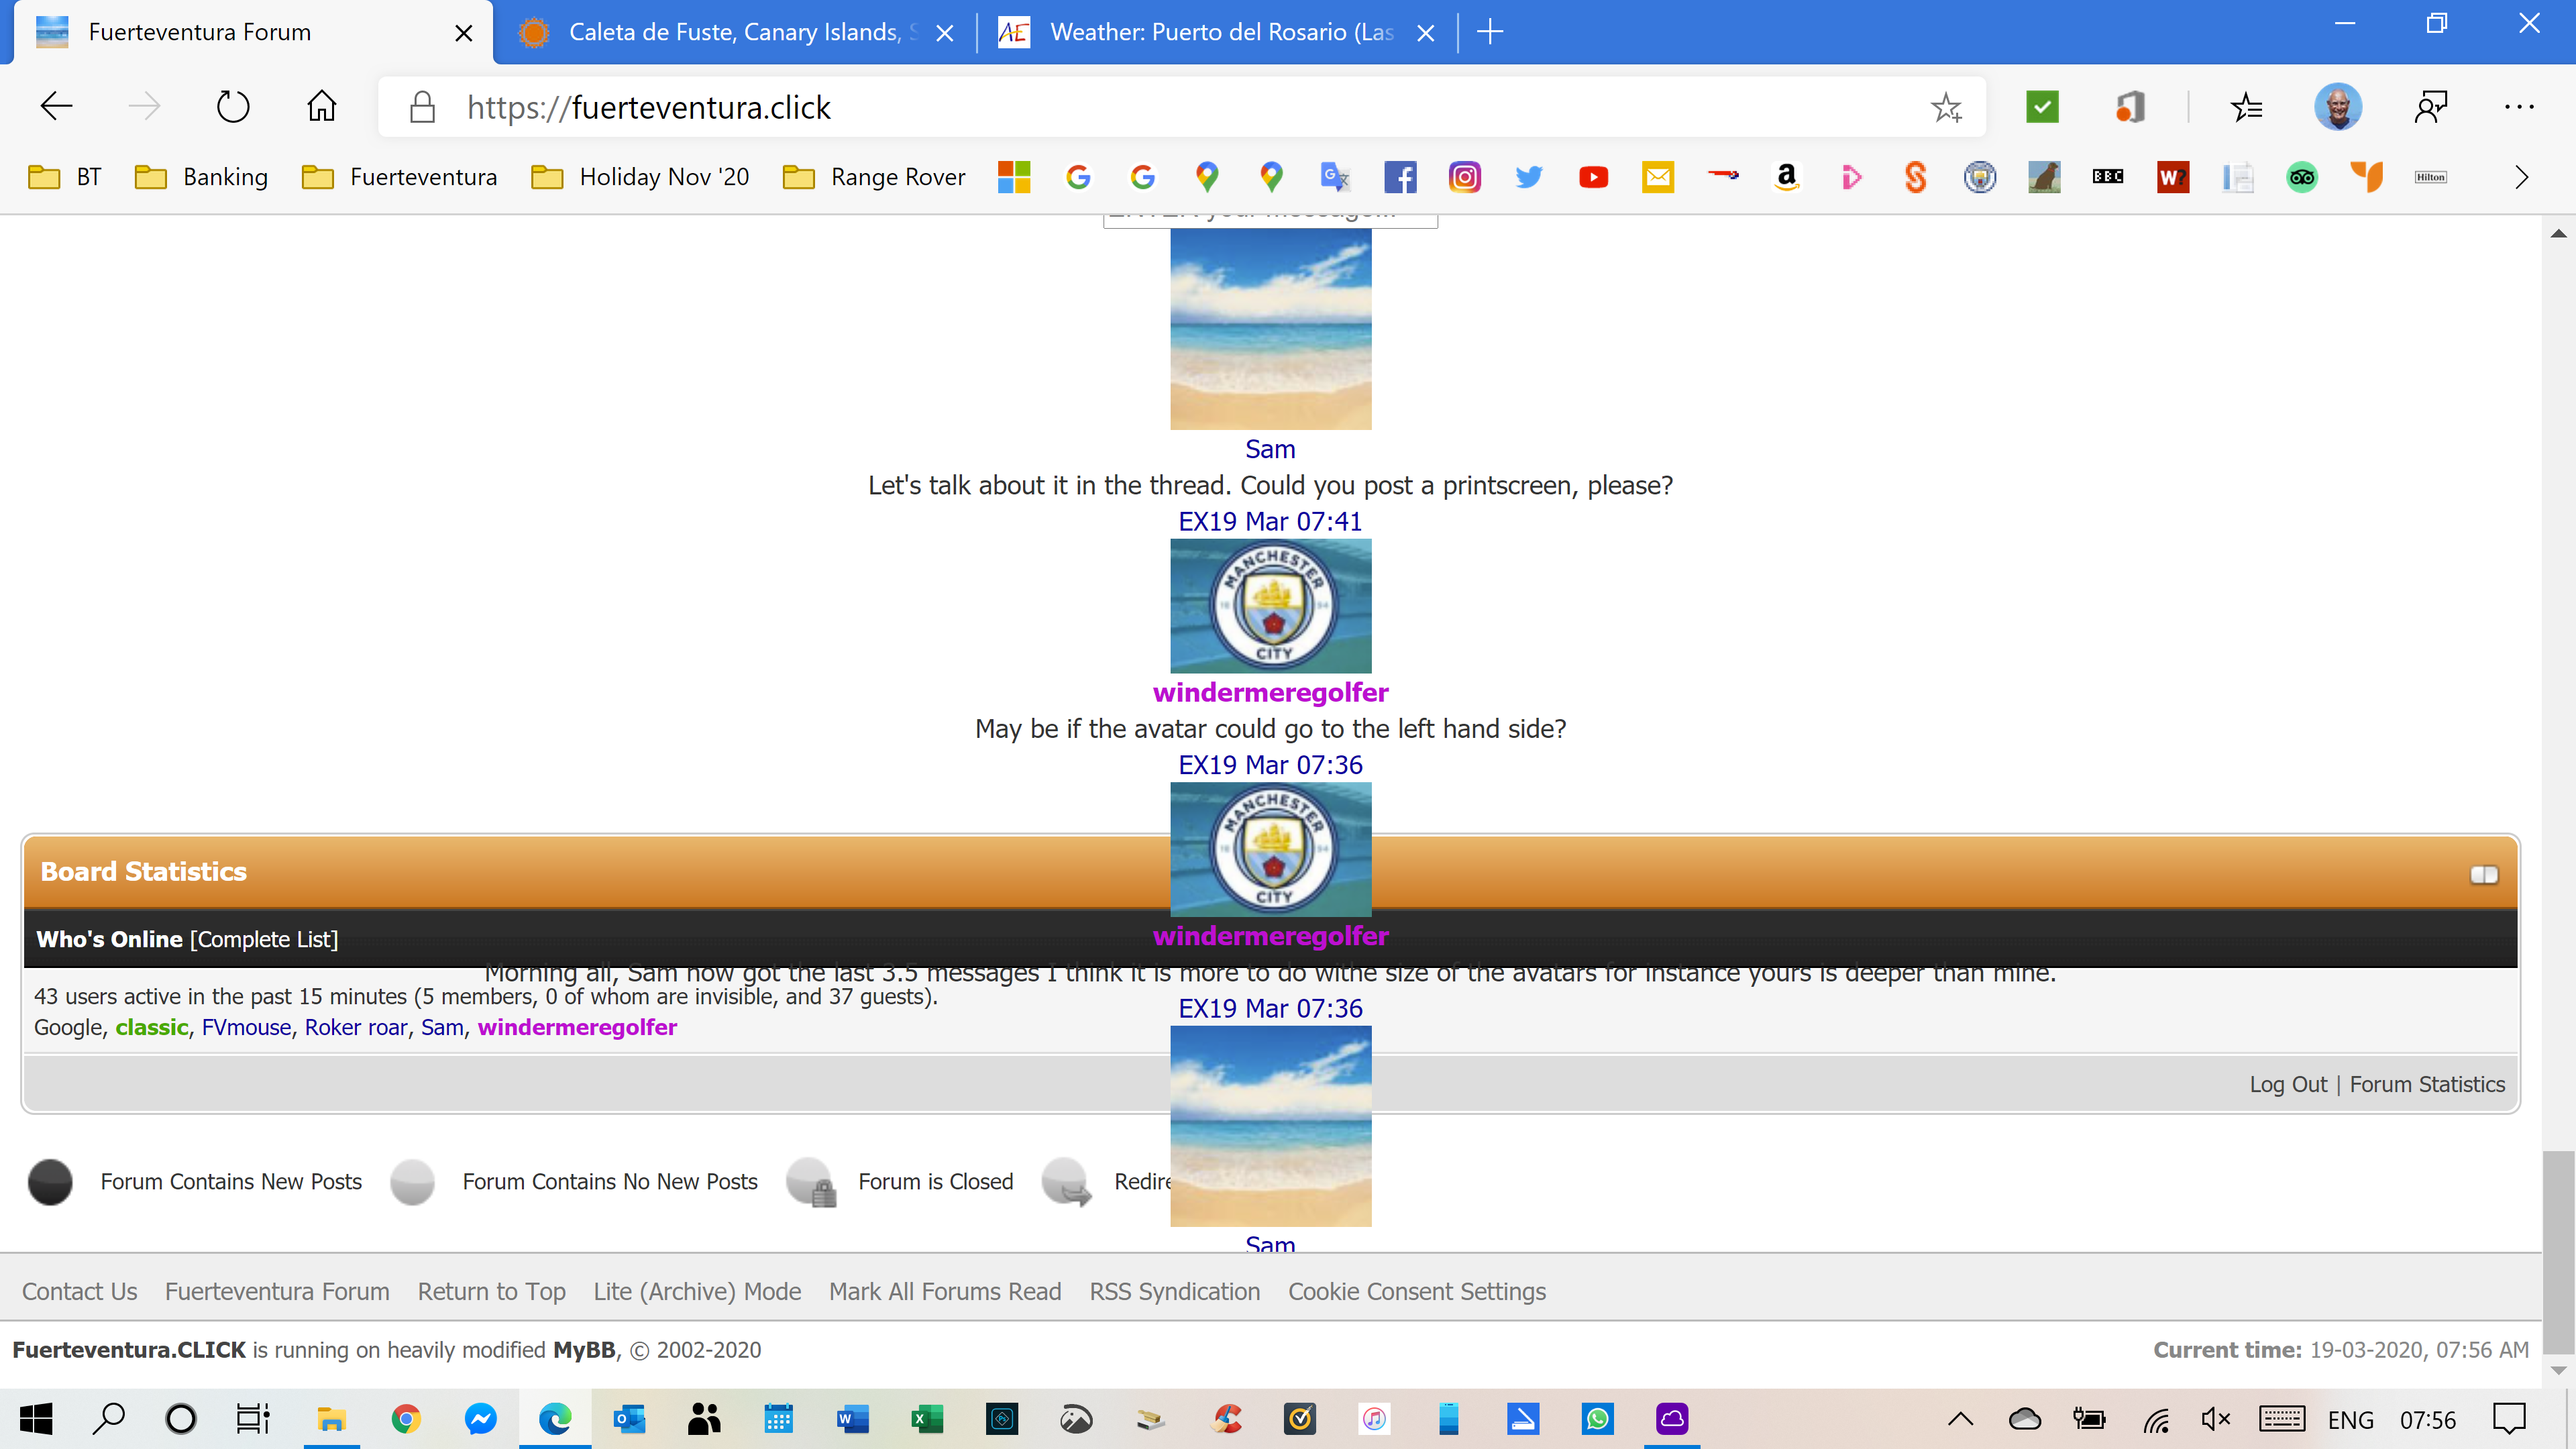The width and height of the screenshot is (2576, 1449).
Task: Expand the bookmarks bar overflow chevron
Action: point(2521,177)
